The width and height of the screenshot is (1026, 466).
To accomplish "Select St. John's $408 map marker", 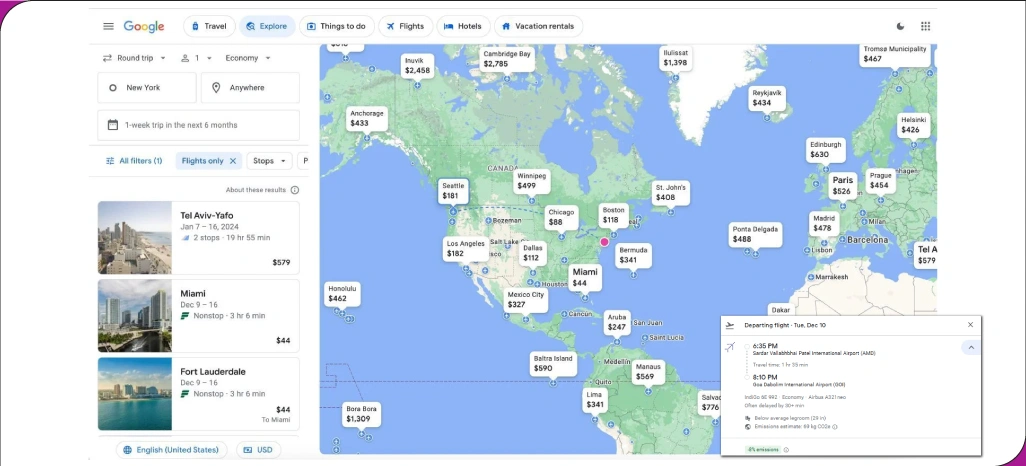I will point(671,192).
